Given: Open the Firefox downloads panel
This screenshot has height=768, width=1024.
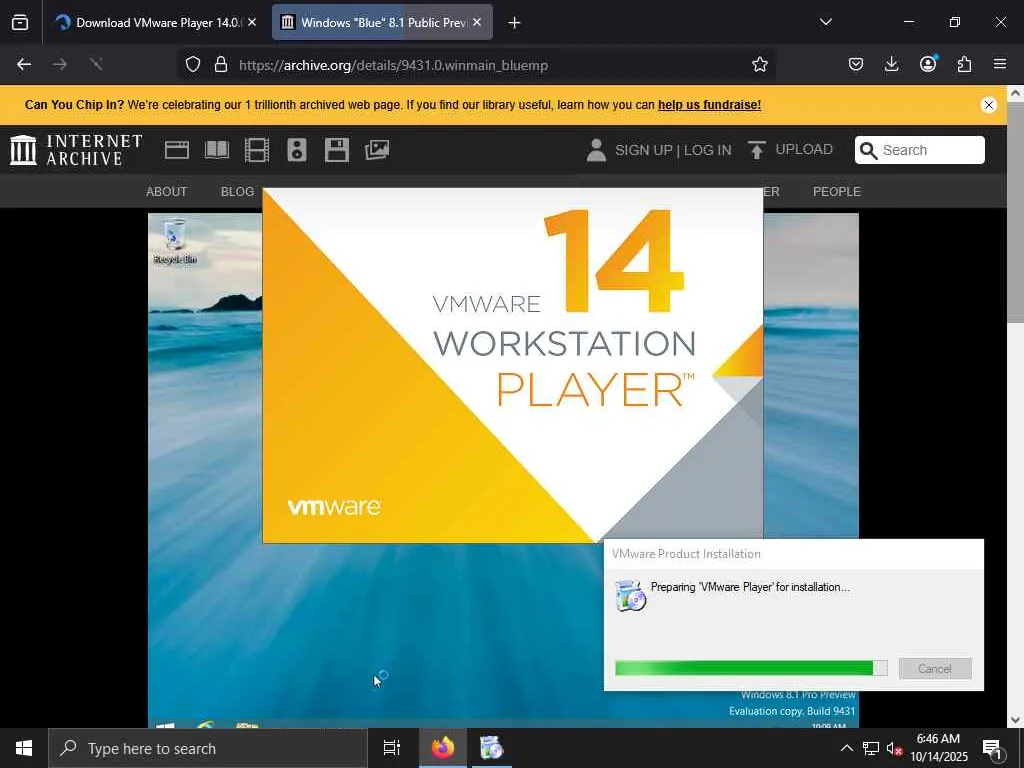Looking at the screenshot, I should (x=891, y=64).
